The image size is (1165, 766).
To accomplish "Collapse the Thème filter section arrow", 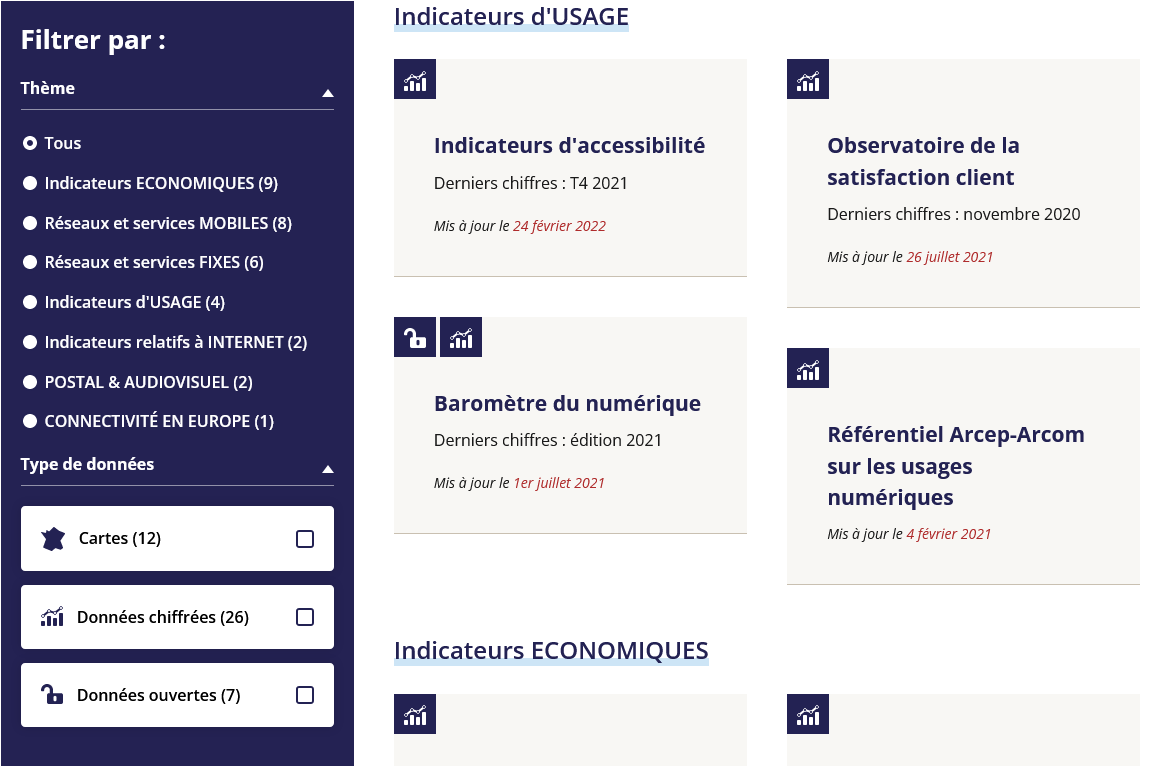I will (x=327, y=93).
